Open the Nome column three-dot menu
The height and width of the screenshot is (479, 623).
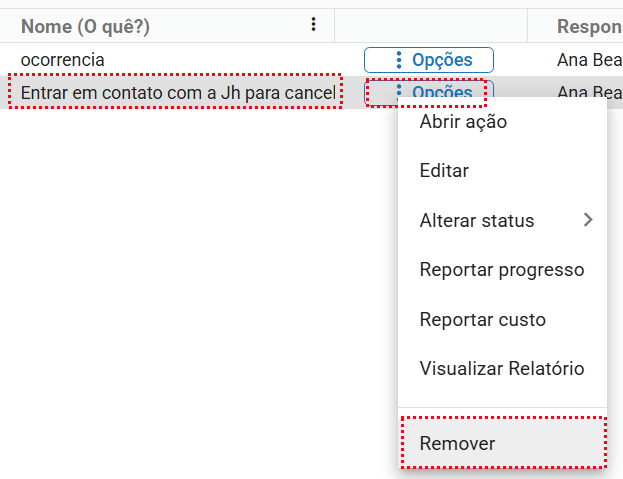[x=314, y=25]
